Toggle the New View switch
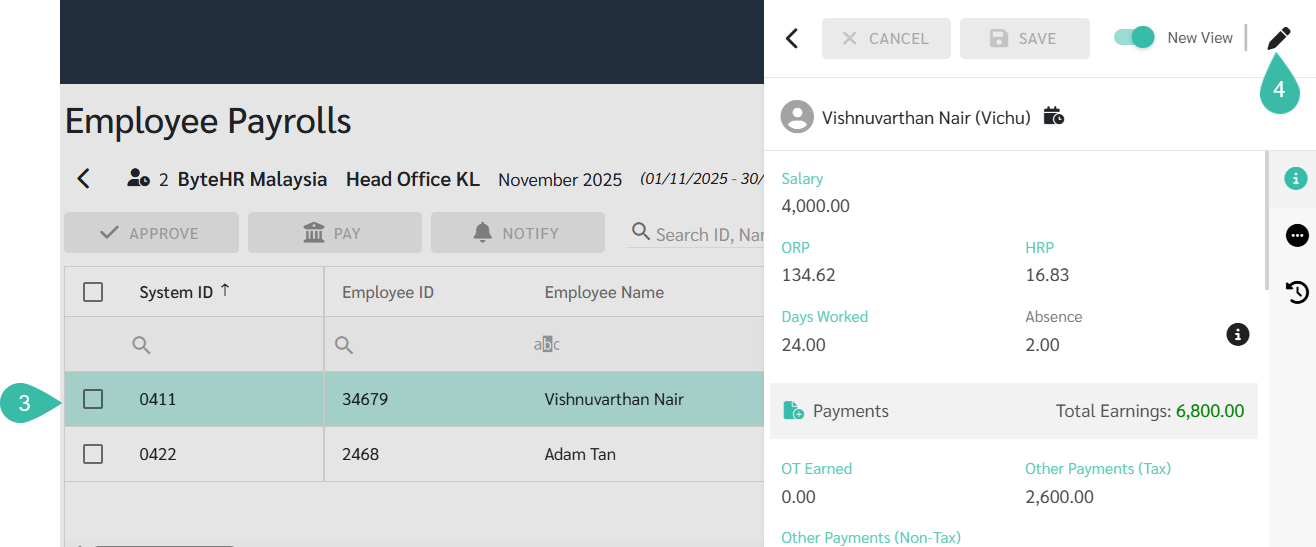This screenshot has height=547, width=1316. tap(1134, 37)
